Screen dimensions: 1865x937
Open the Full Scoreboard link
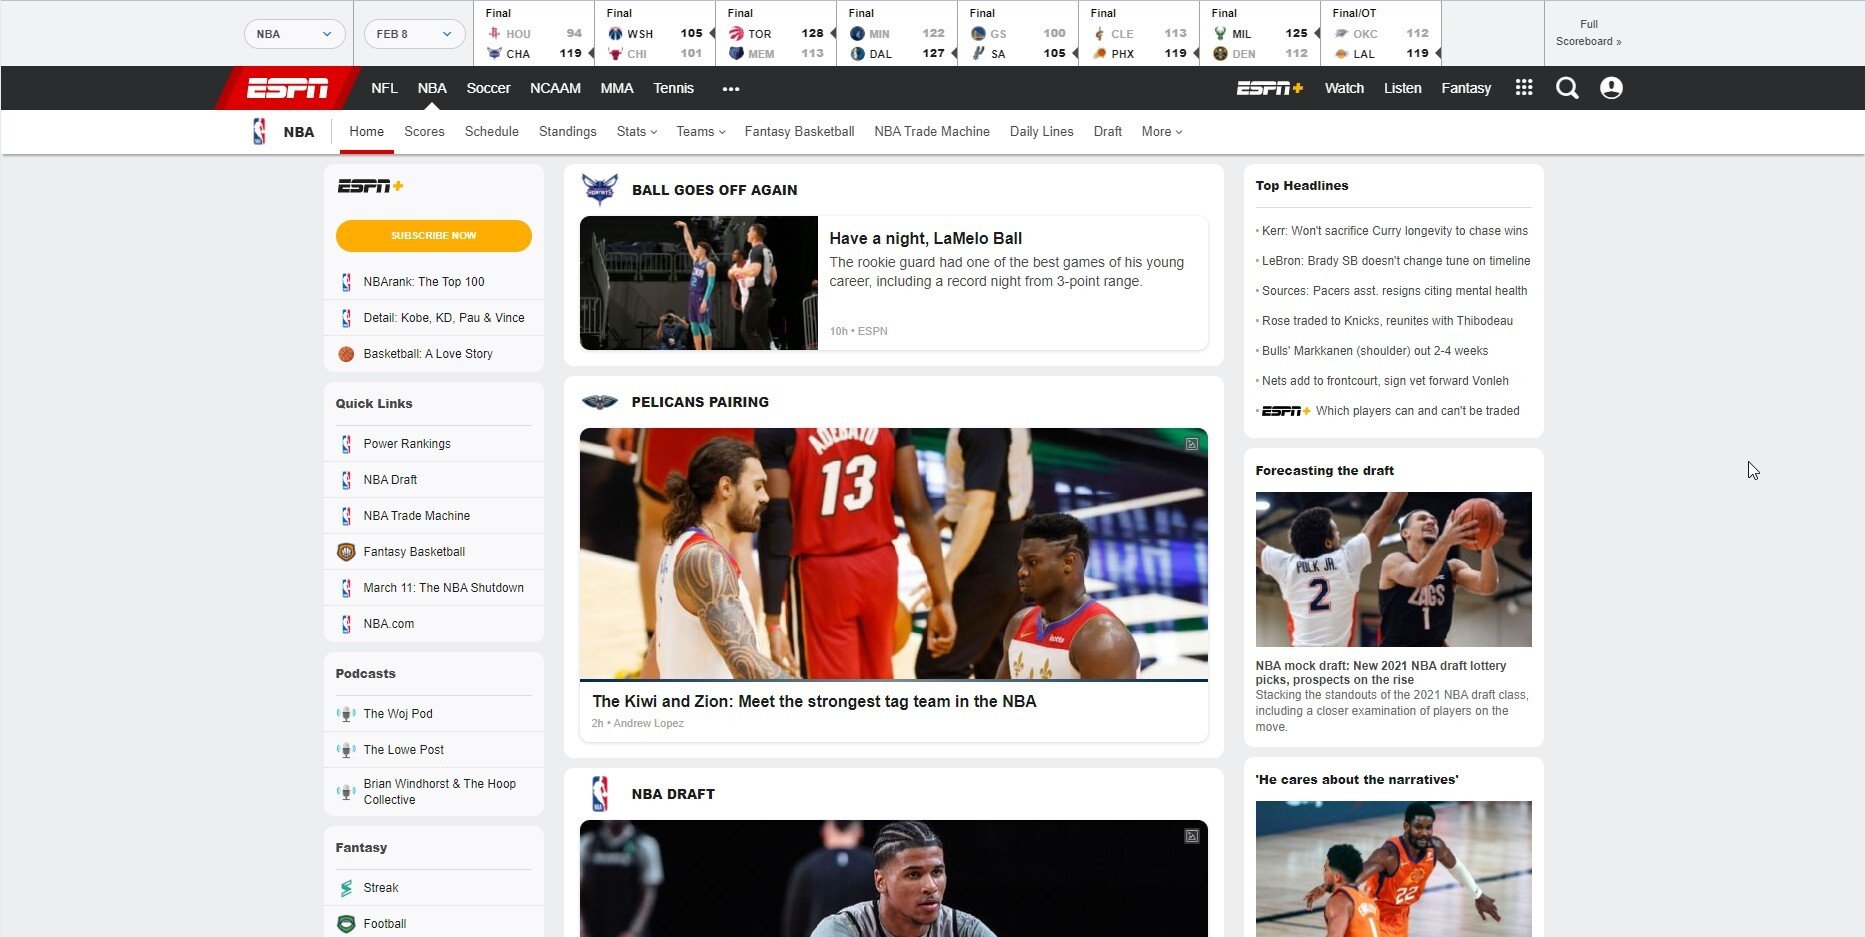(x=1588, y=33)
